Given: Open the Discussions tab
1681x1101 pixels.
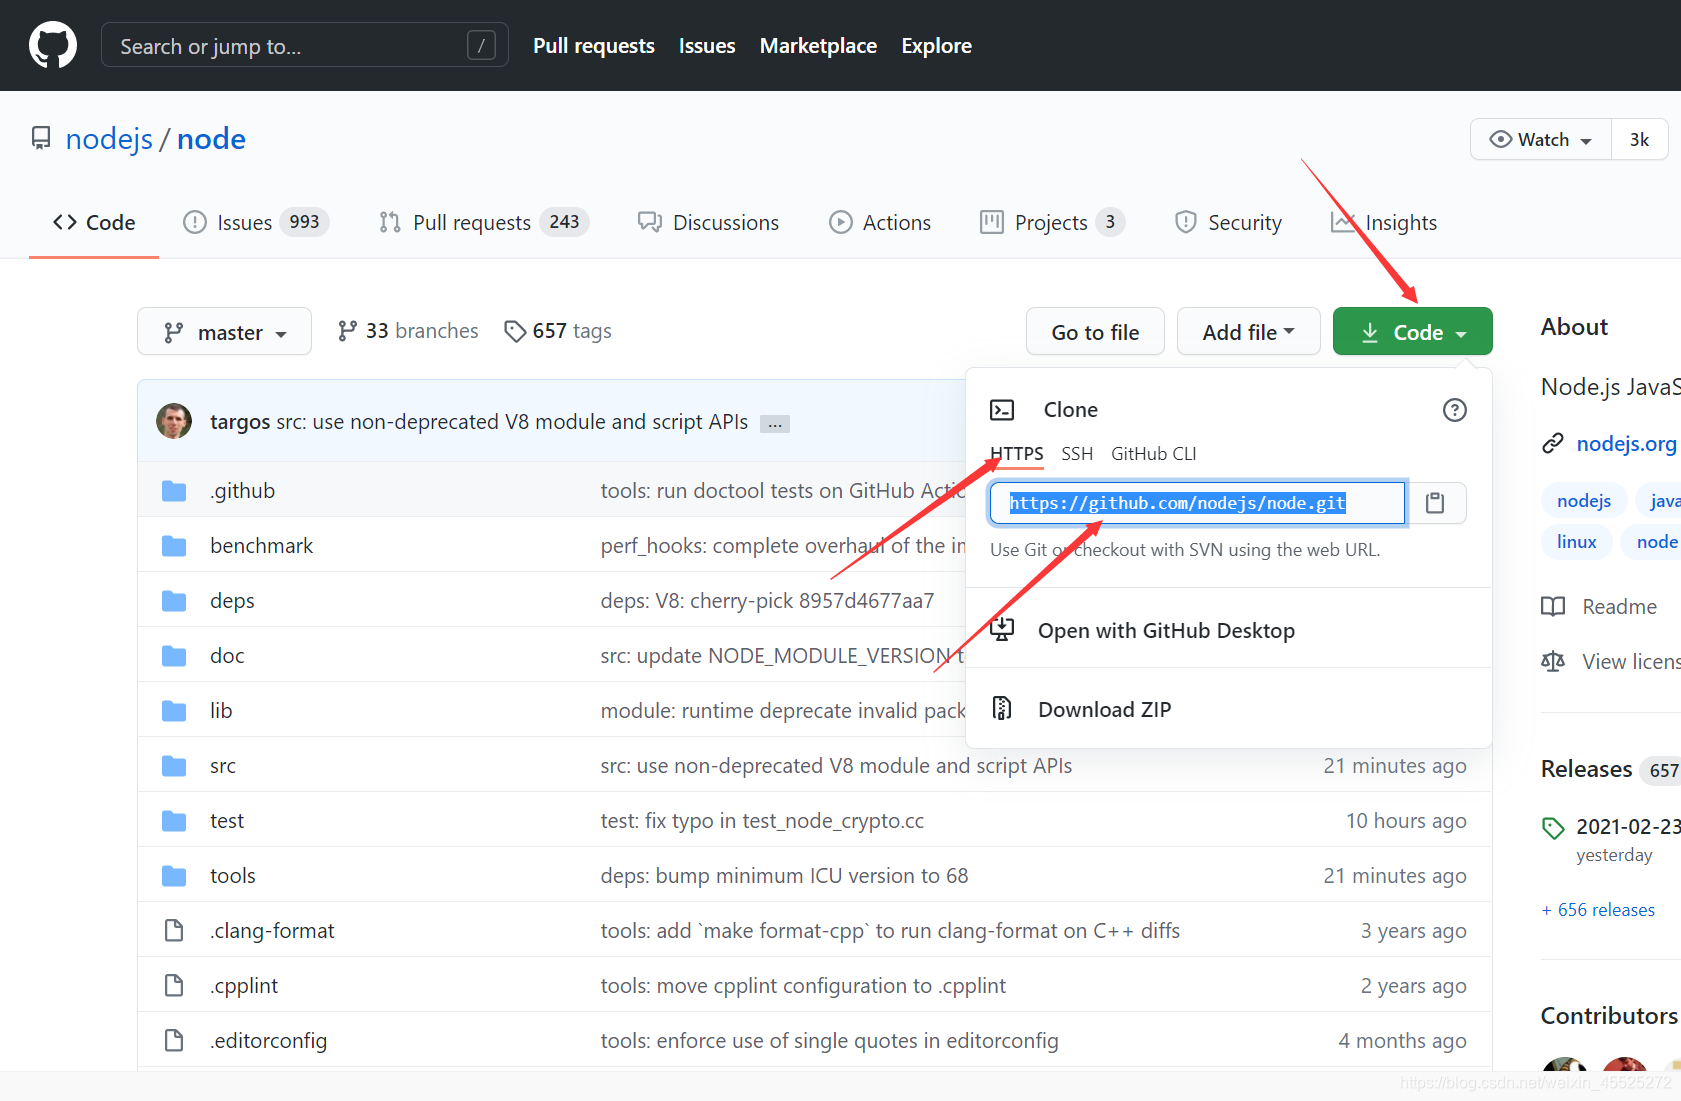Looking at the screenshot, I should 709,223.
